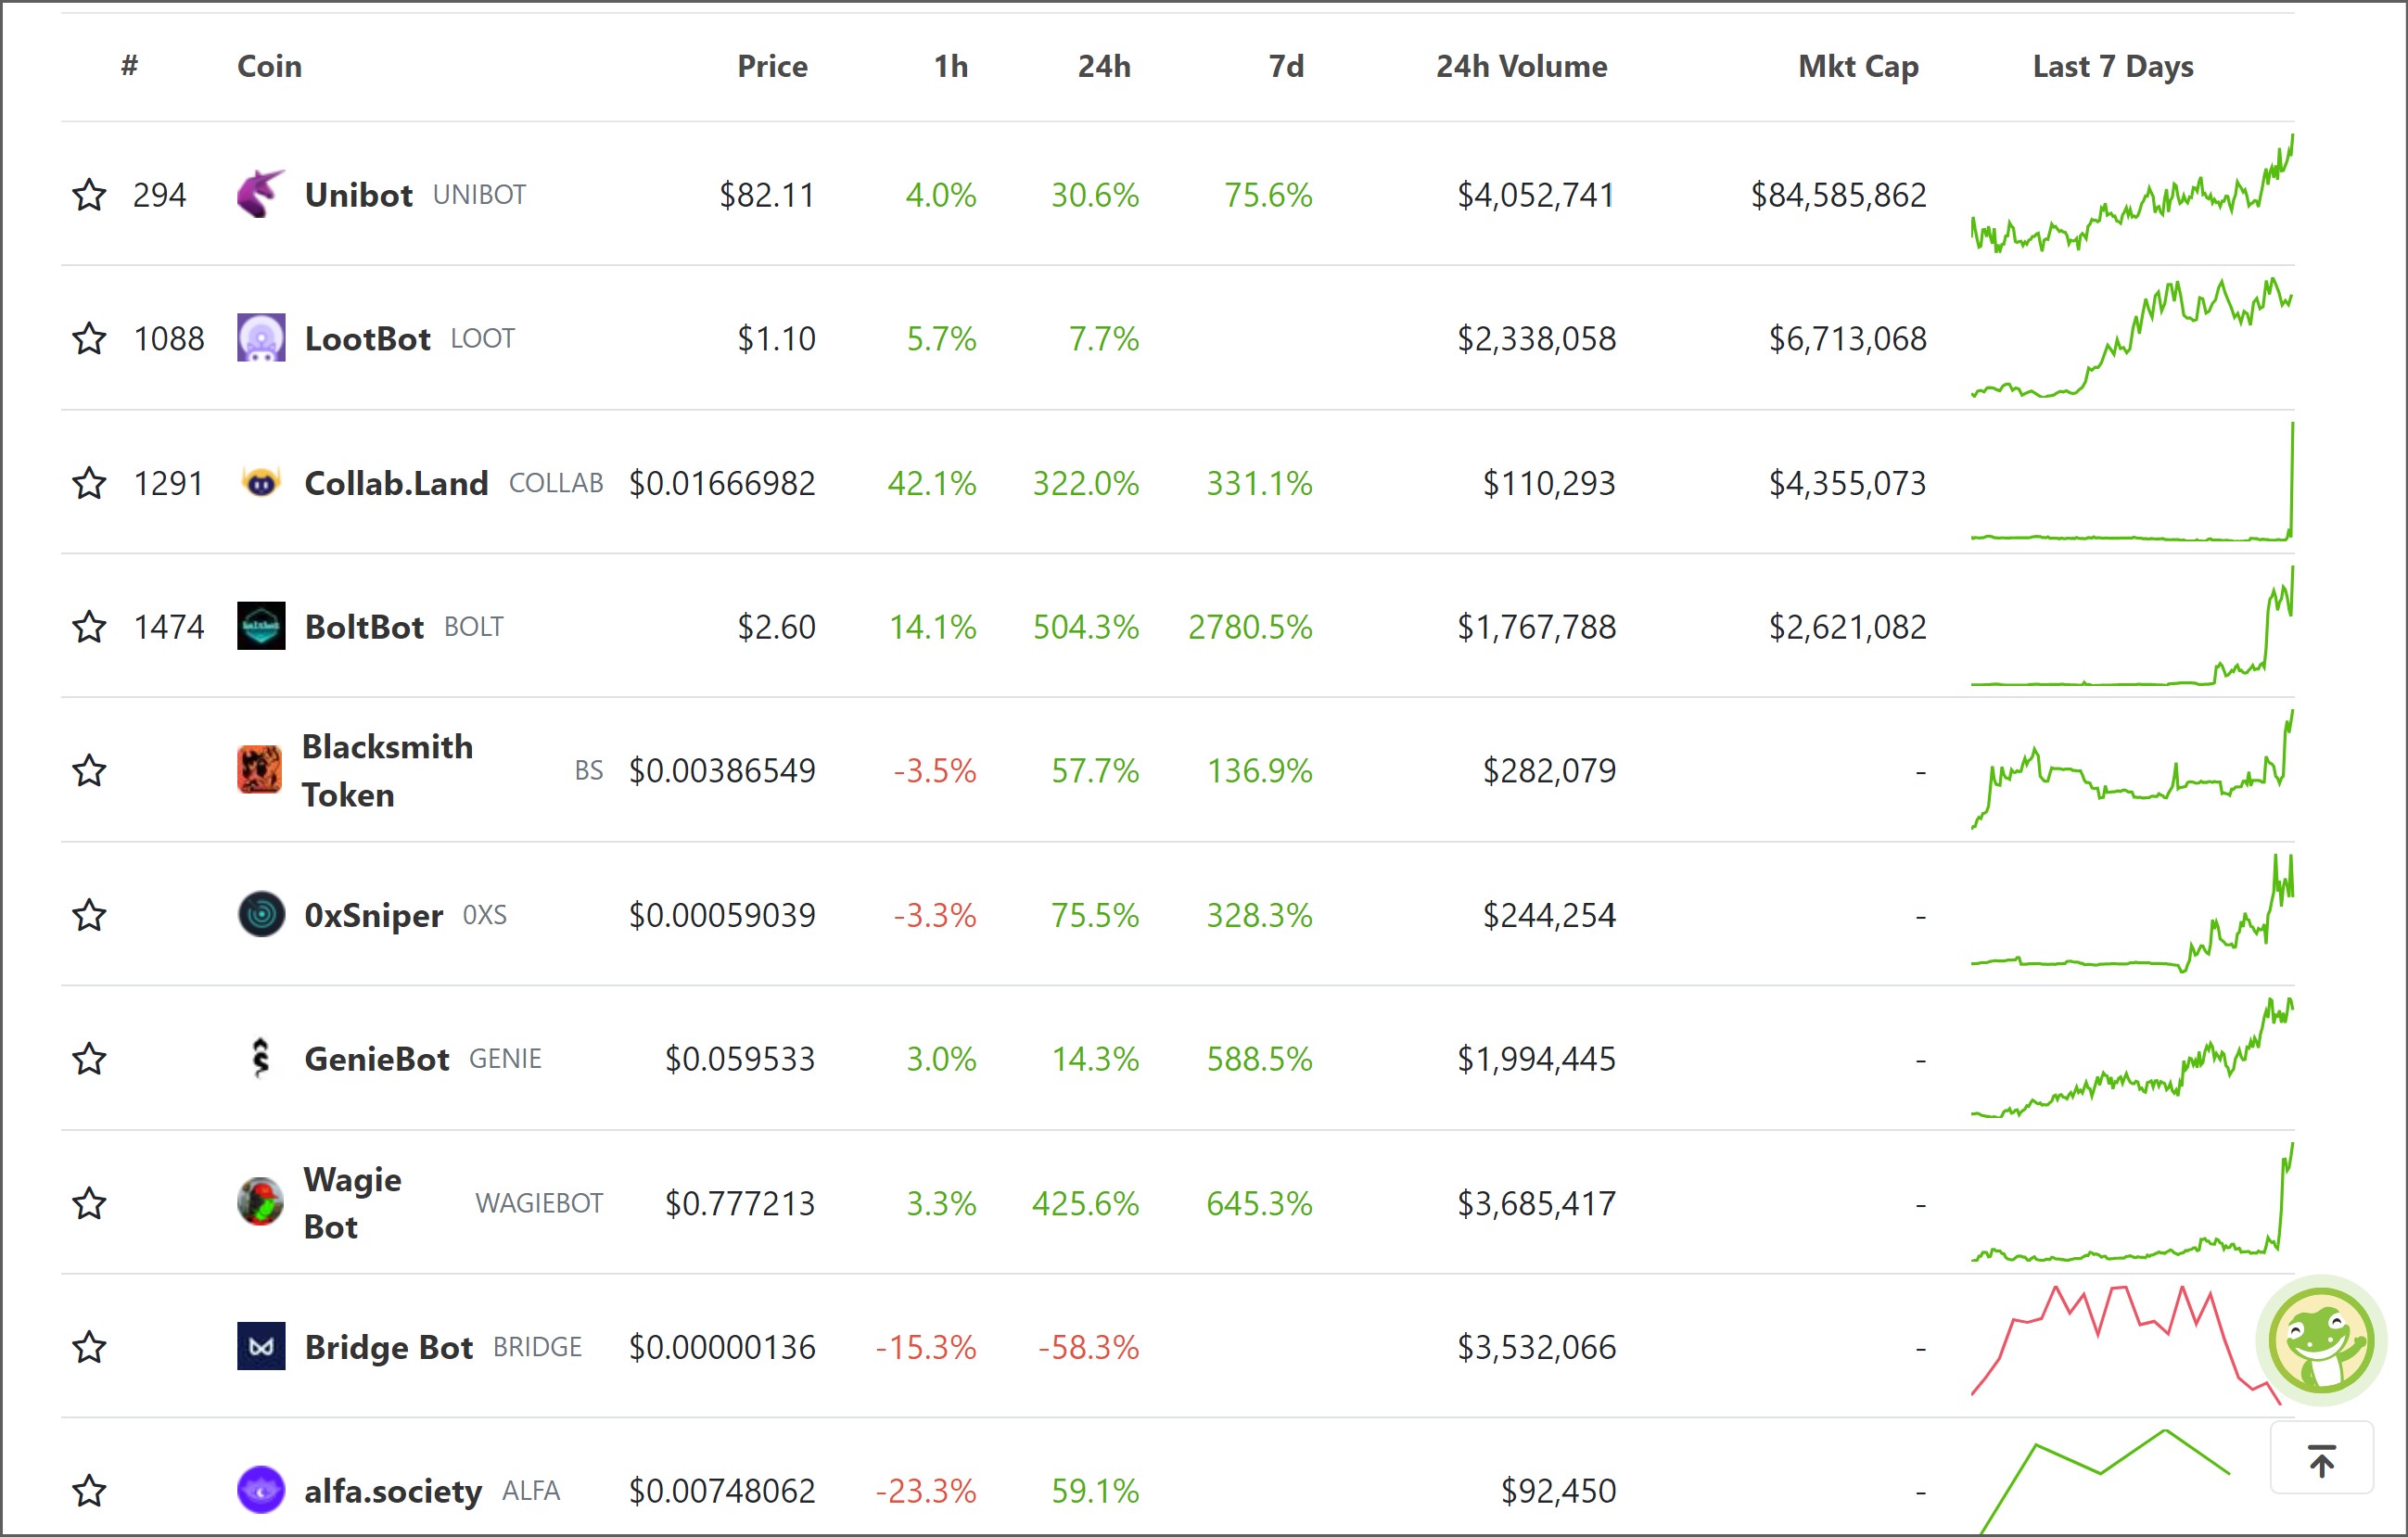This screenshot has height=1537, width=2408.
Task: Click the alfa.society 1h change -23.3%
Action: point(925,1490)
